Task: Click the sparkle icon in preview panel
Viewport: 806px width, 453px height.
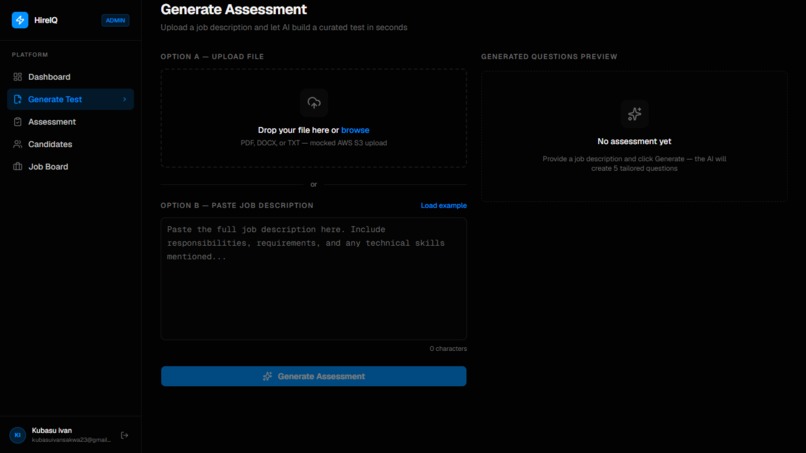Action: click(634, 114)
